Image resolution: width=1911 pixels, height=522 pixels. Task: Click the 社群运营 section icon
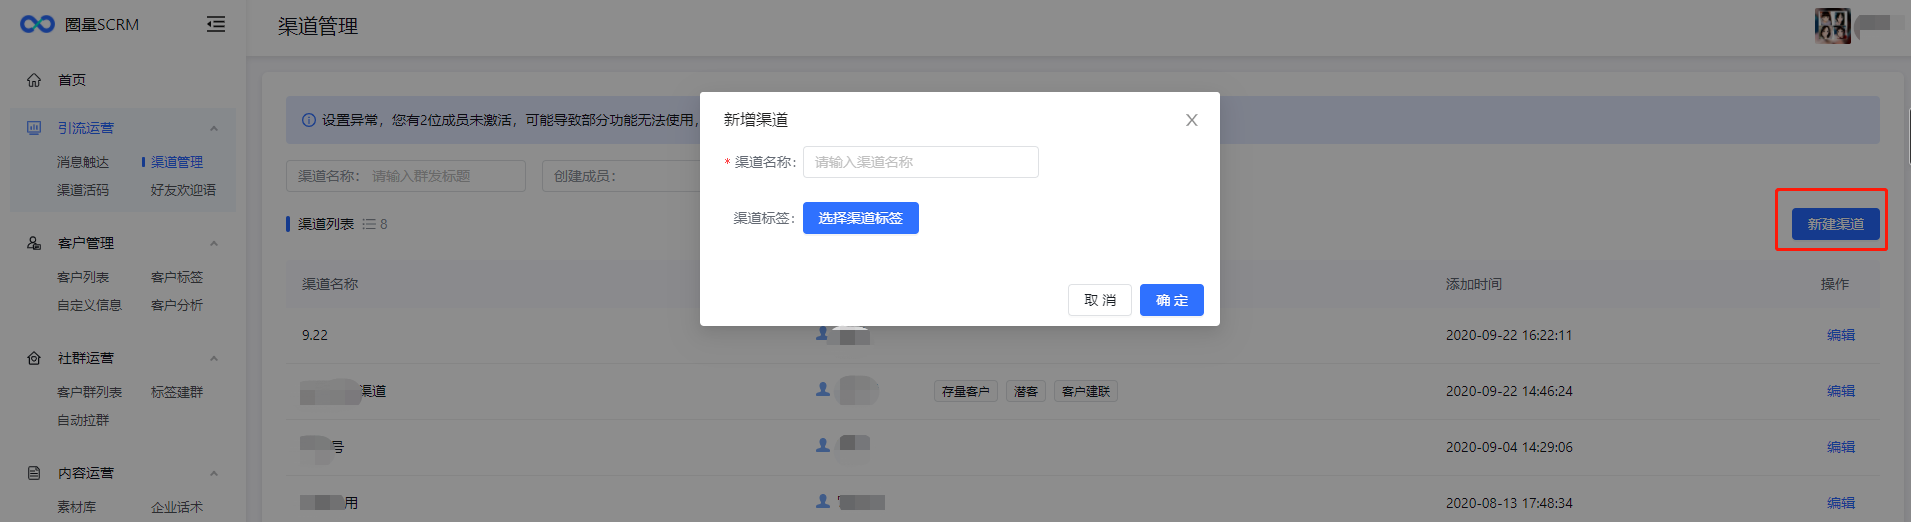click(x=34, y=358)
